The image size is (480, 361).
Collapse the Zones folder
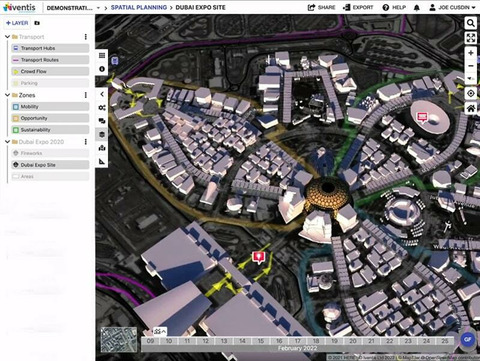7,95
